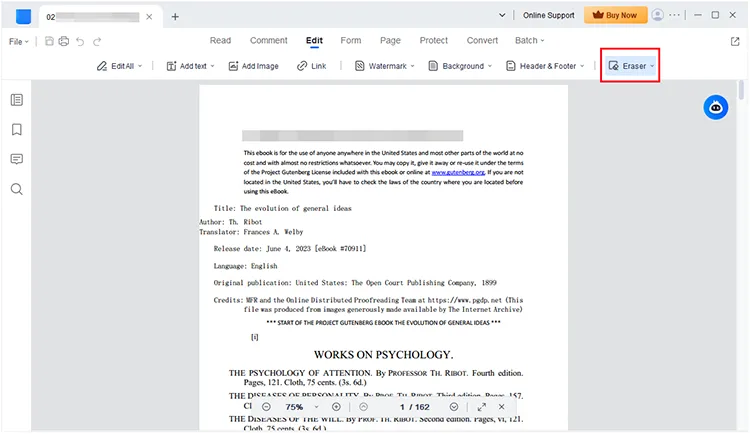The height and width of the screenshot is (434, 750).
Task: Expand the Eraser dropdown arrow
Action: point(652,66)
